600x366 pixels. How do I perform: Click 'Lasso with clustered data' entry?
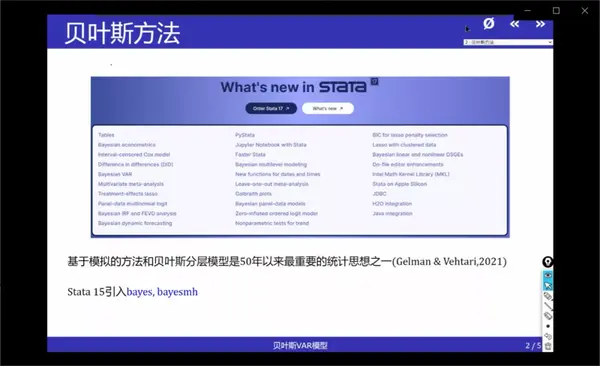pos(404,145)
